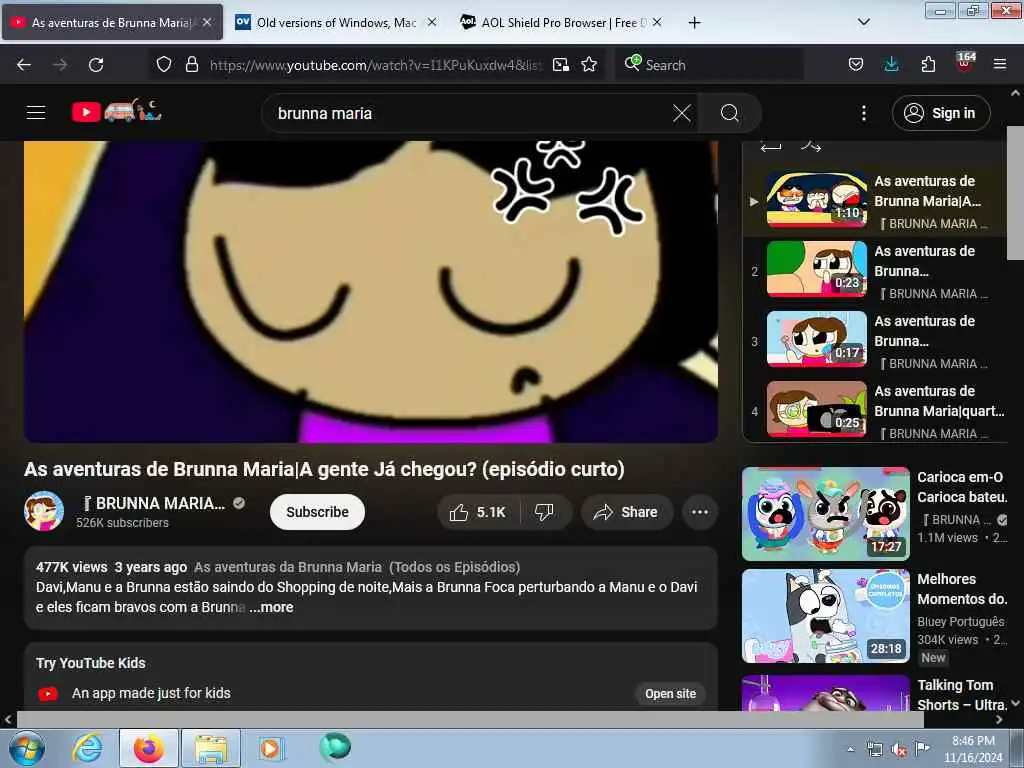Open YouTube settings three-dot menu
Viewport: 1024px width, 768px height.
(x=863, y=113)
